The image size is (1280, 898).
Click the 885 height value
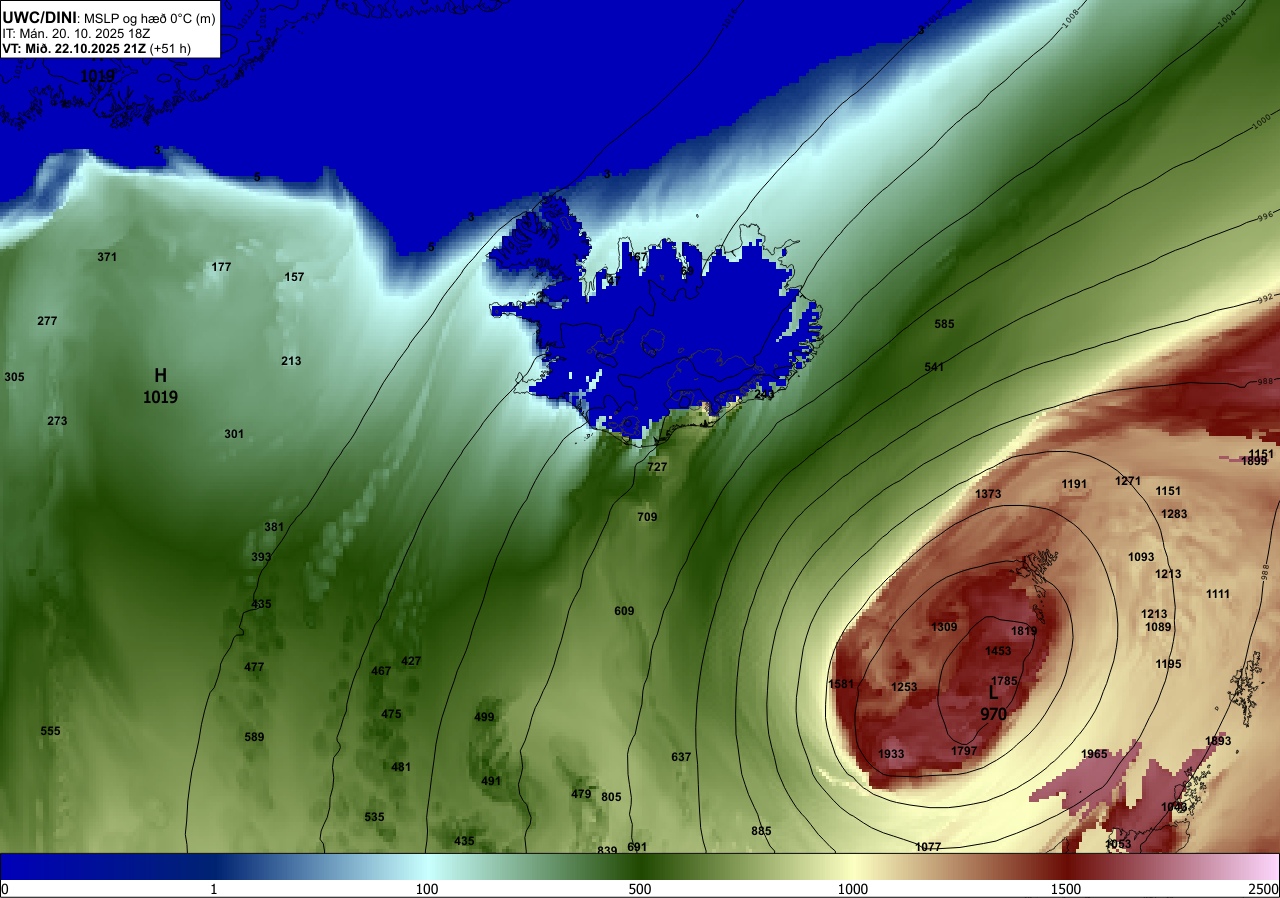pyautogui.click(x=761, y=831)
